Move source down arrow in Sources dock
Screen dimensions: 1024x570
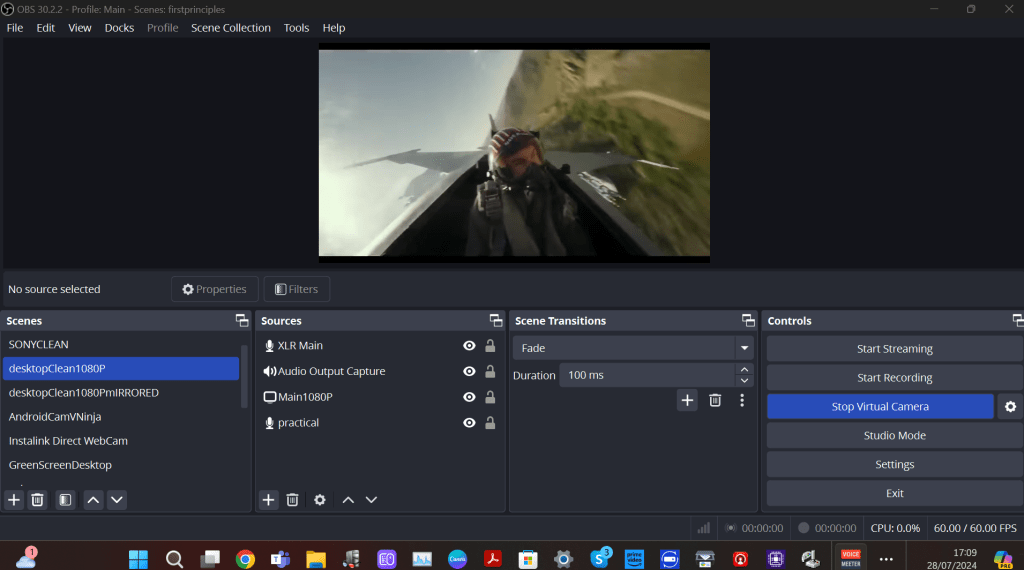[372, 500]
